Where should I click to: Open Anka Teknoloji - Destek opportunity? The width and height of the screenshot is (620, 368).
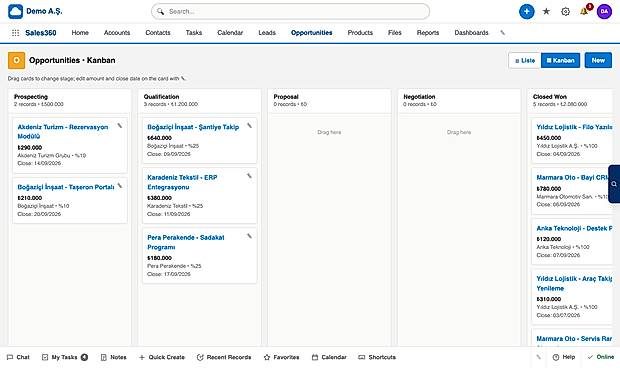[574, 228]
